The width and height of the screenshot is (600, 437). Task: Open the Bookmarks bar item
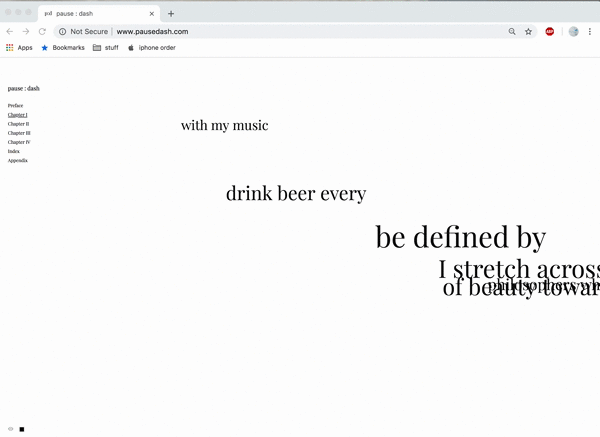pyautogui.click(x=63, y=47)
